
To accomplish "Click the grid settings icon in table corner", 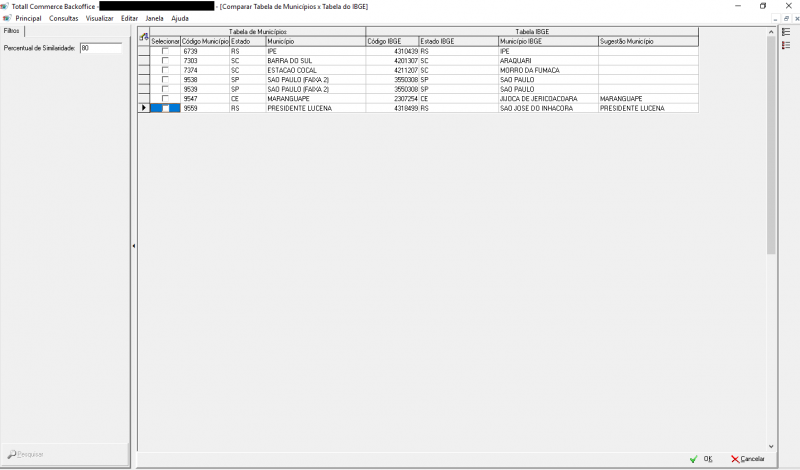I will [144, 37].
